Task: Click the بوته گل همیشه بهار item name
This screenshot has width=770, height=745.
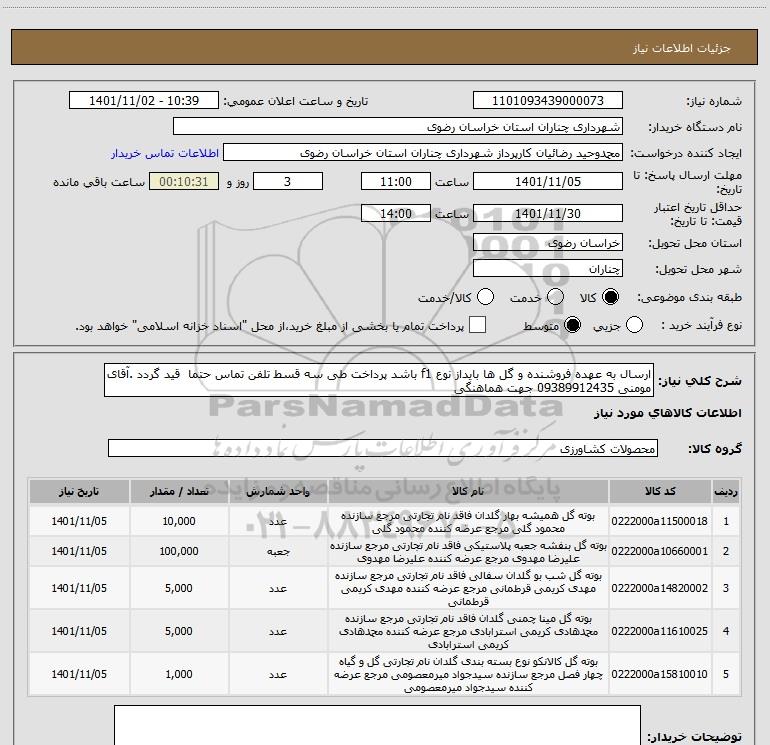Action: [x=468, y=522]
